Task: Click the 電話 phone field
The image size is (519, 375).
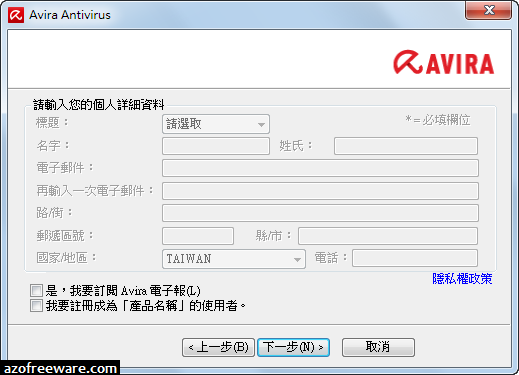Action: (x=415, y=258)
